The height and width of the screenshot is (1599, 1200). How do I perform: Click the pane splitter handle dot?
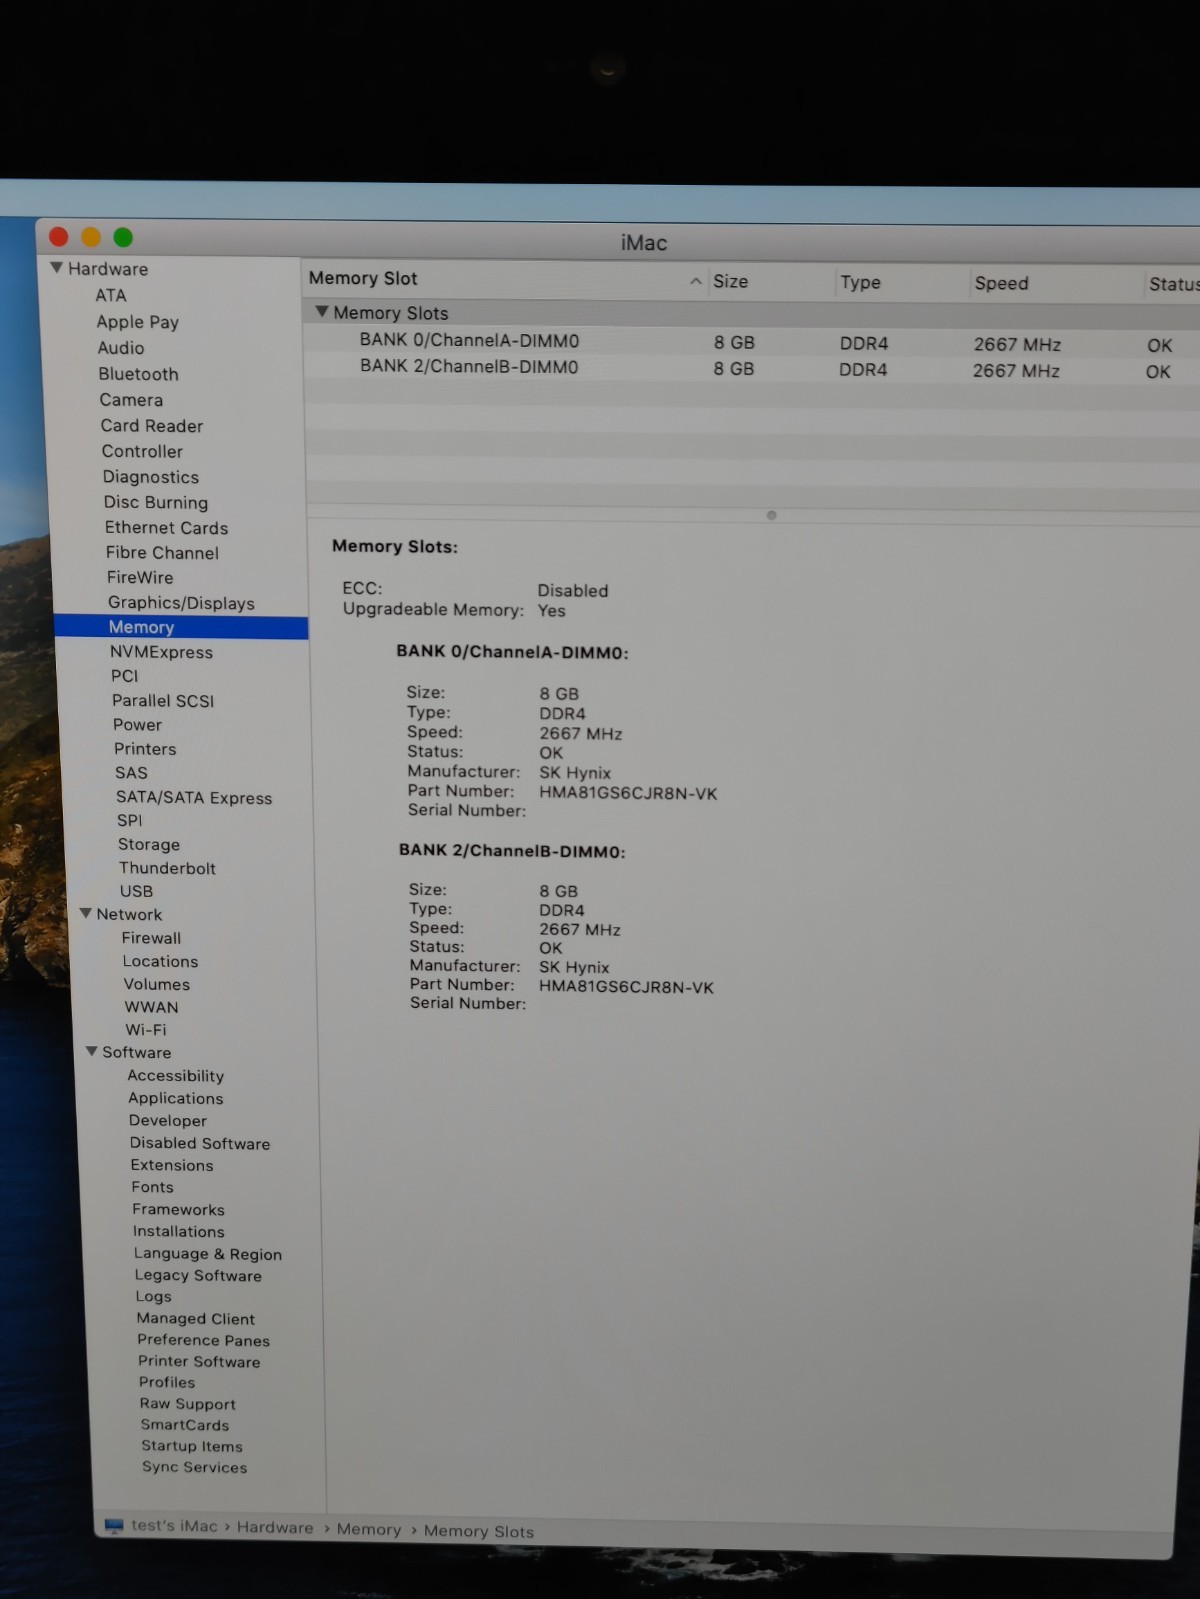[771, 515]
